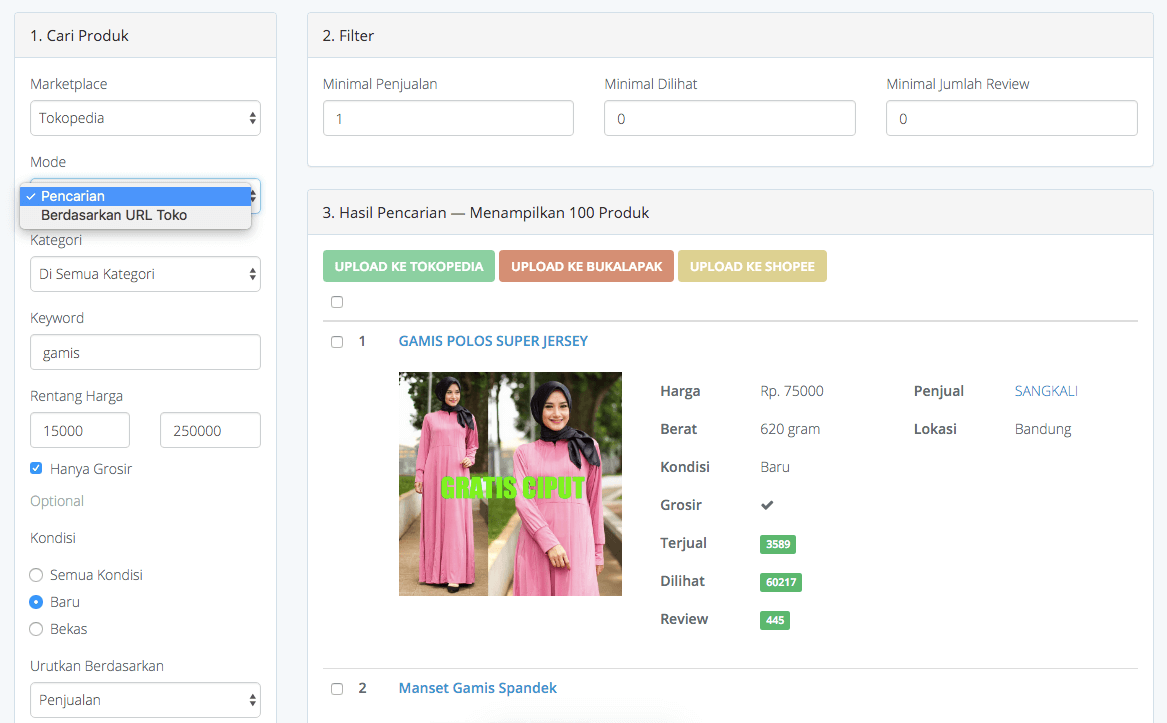Viewport: 1167px width, 723px height.
Task: Open Urutkan Berdasarkan Penjualan dropdown
Action: (x=145, y=700)
